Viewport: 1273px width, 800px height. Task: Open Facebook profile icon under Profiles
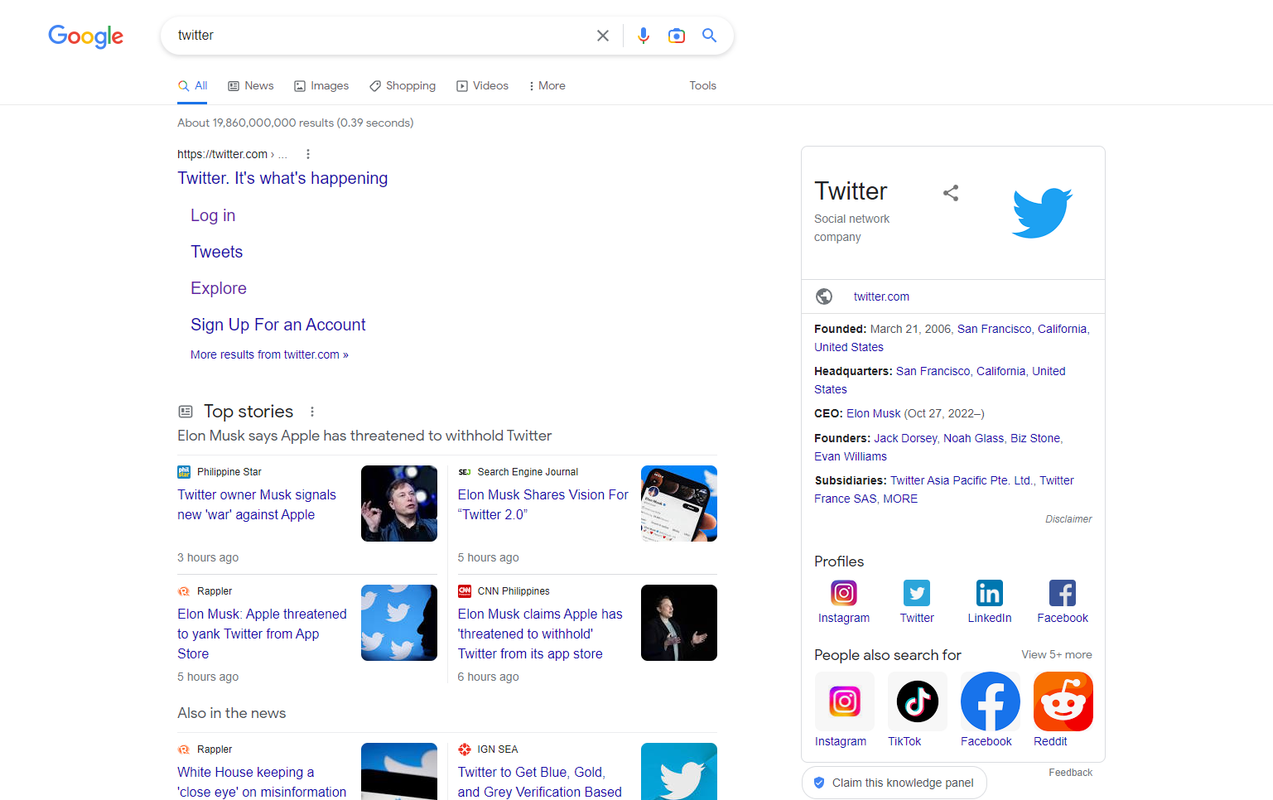1062,593
